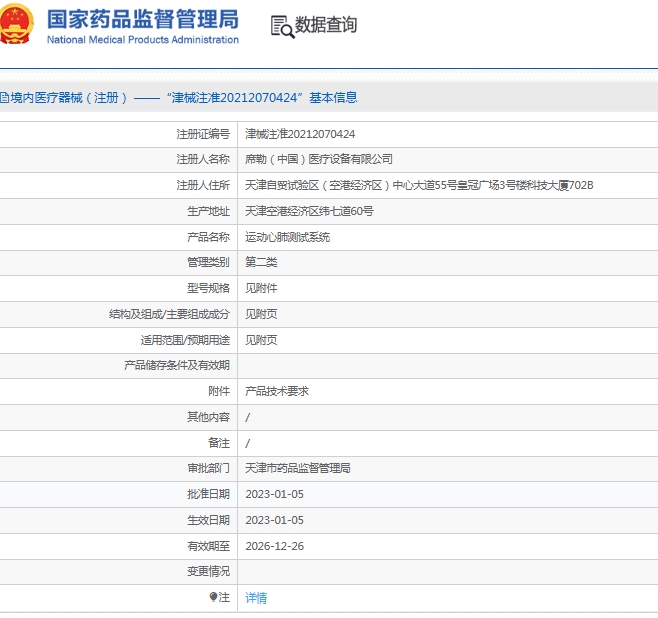Click the 生效日期 label
Image resolution: width=658 pixels, height=618 pixels.
pyautogui.click(x=209, y=520)
